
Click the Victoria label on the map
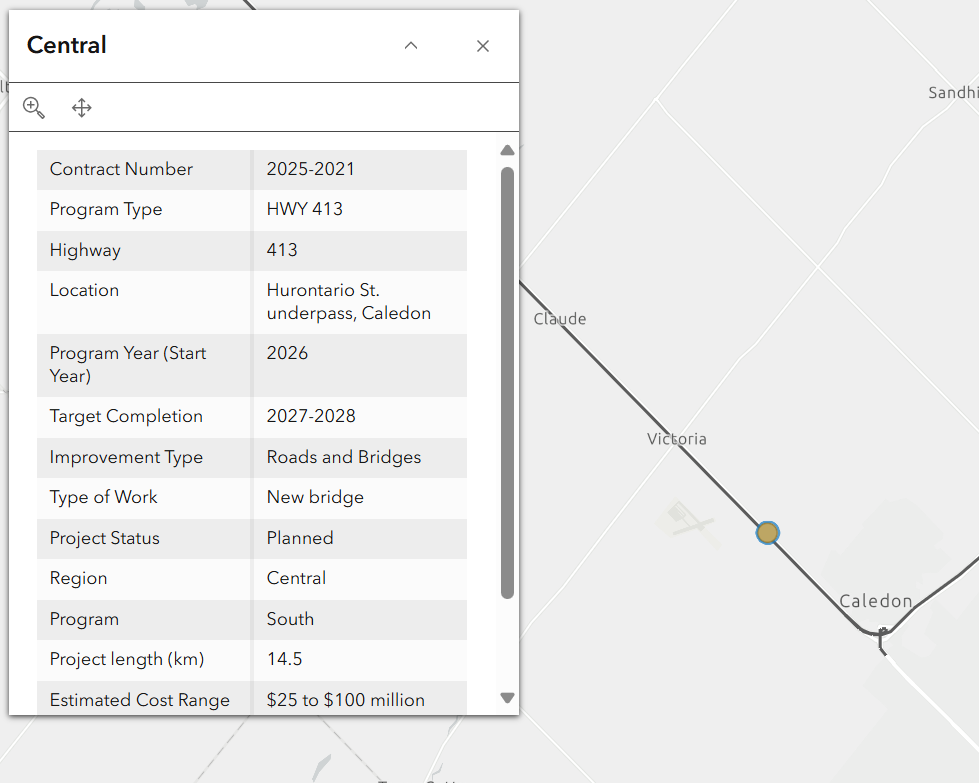pos(677,439)
